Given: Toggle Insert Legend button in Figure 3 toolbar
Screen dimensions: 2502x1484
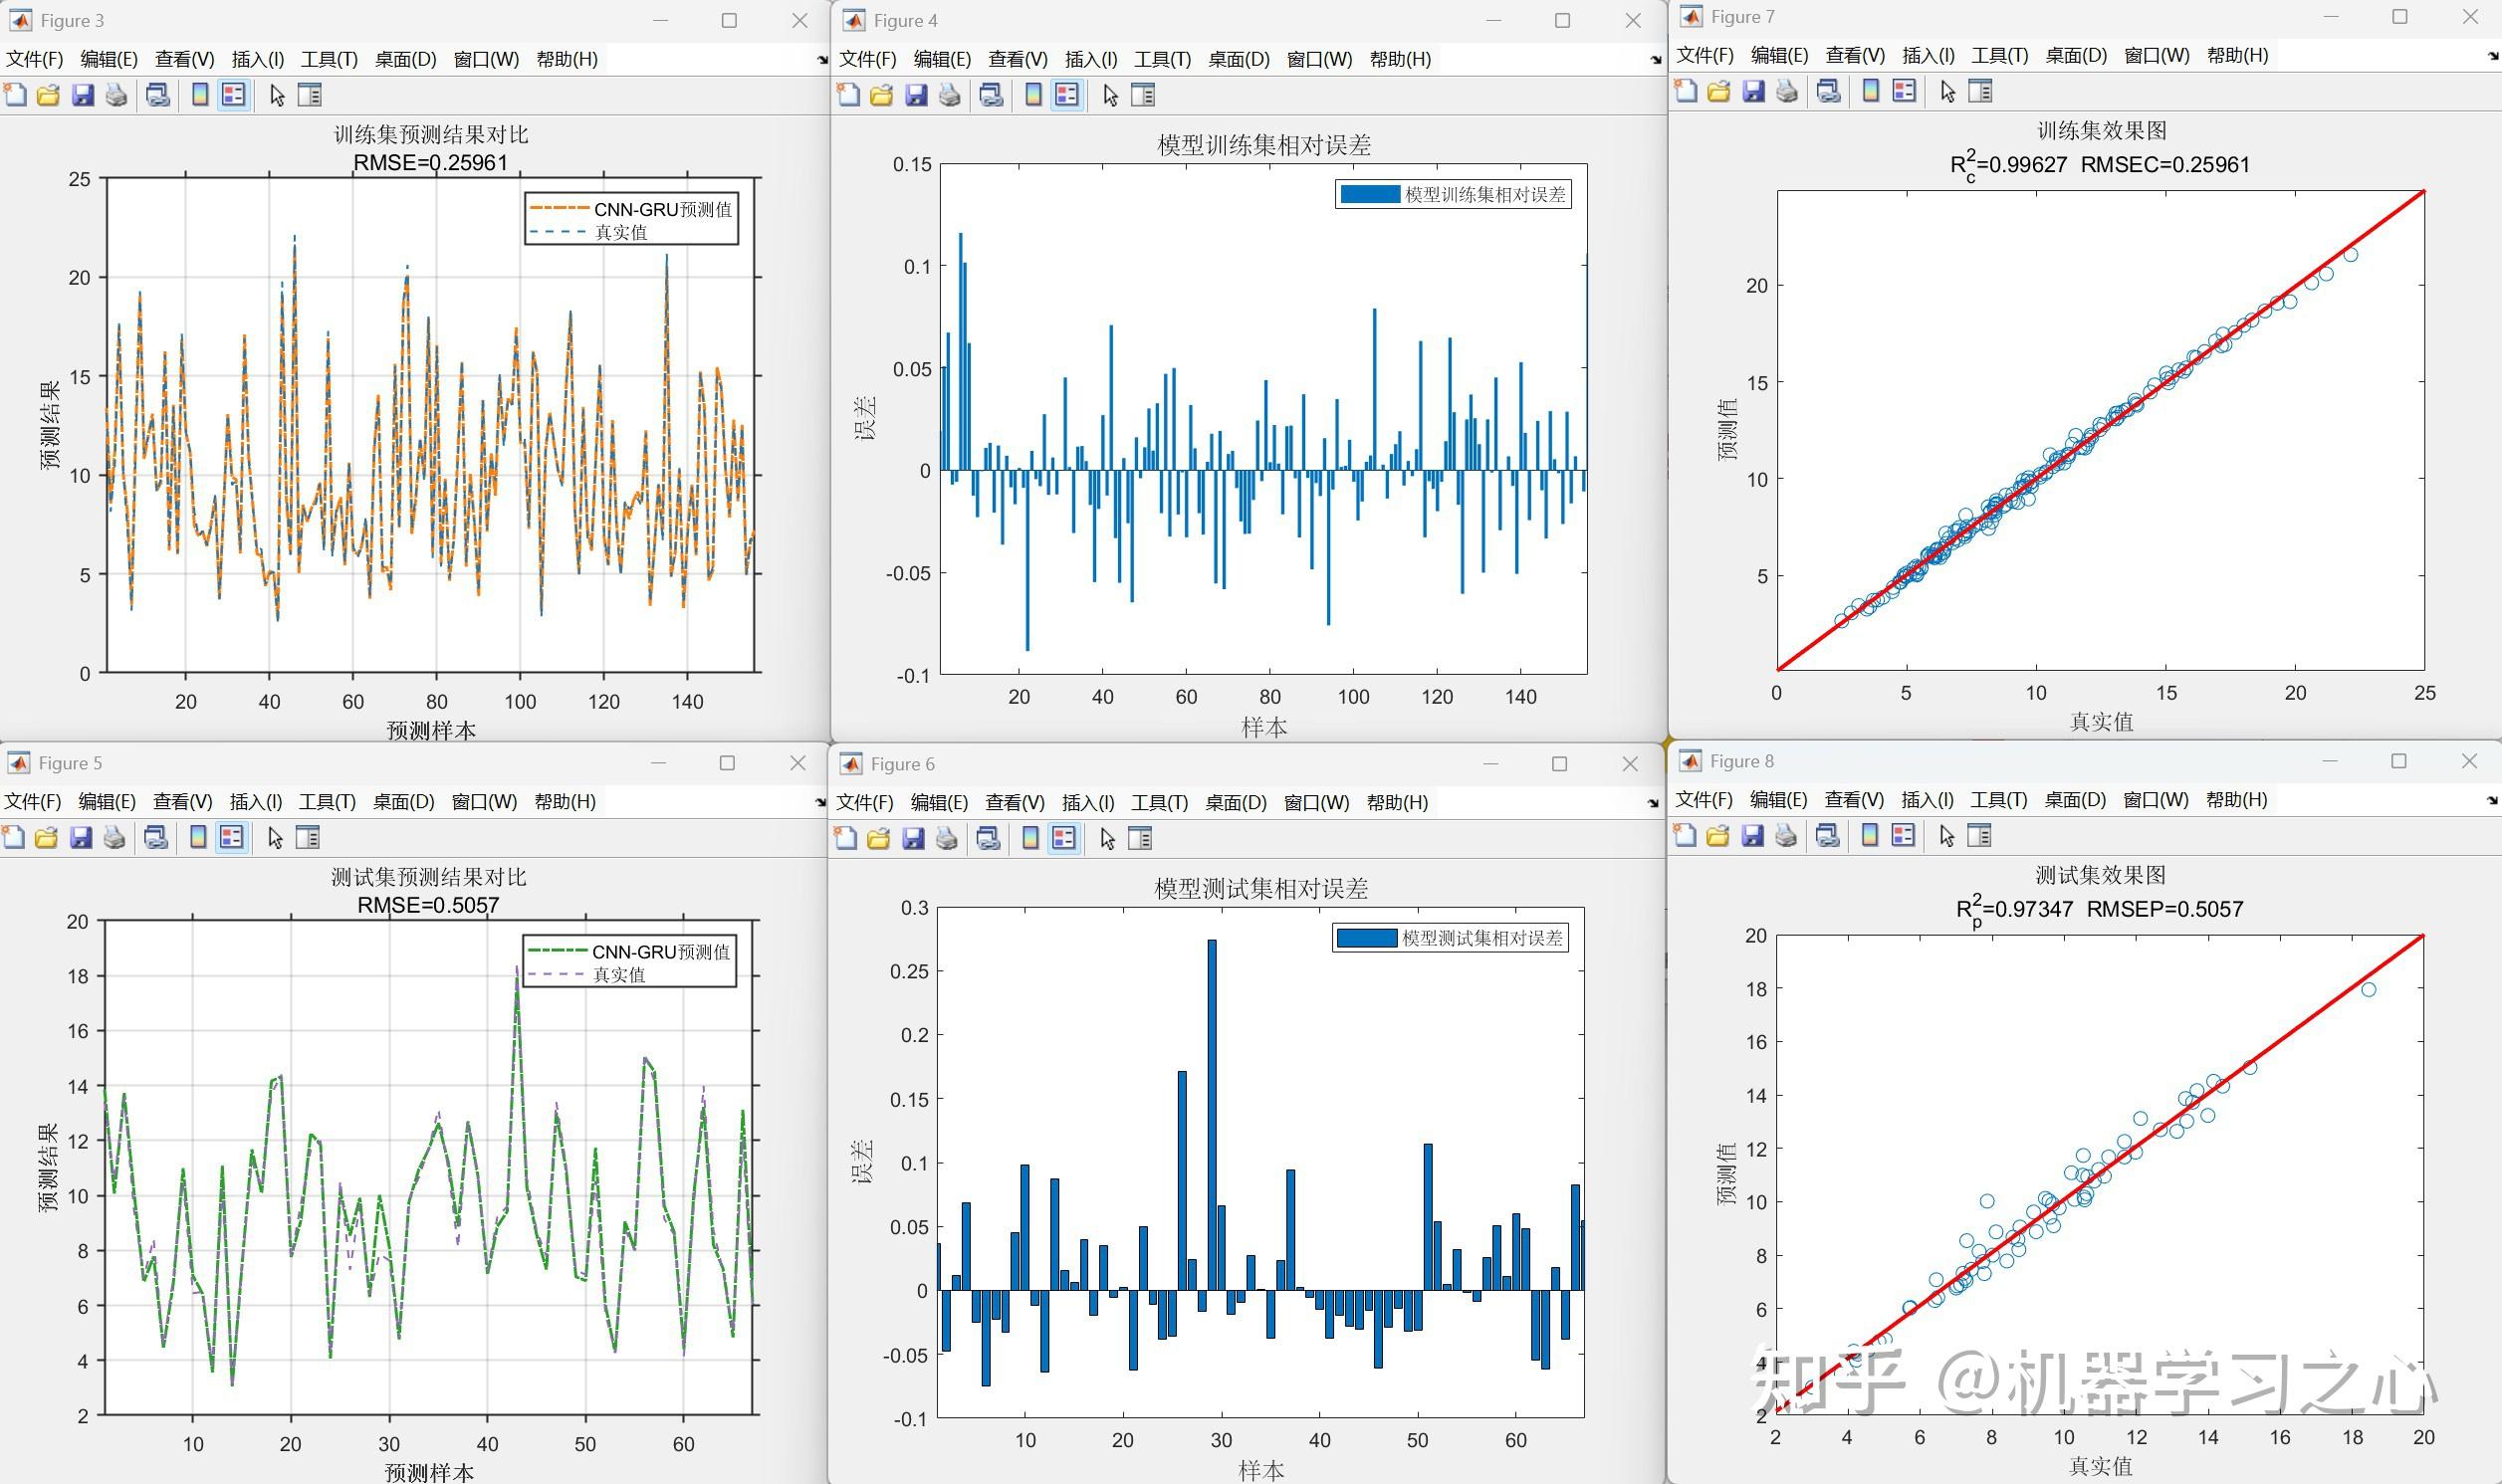Looking at the screenshot, I should pyautogui.click(x=233, y=95).
